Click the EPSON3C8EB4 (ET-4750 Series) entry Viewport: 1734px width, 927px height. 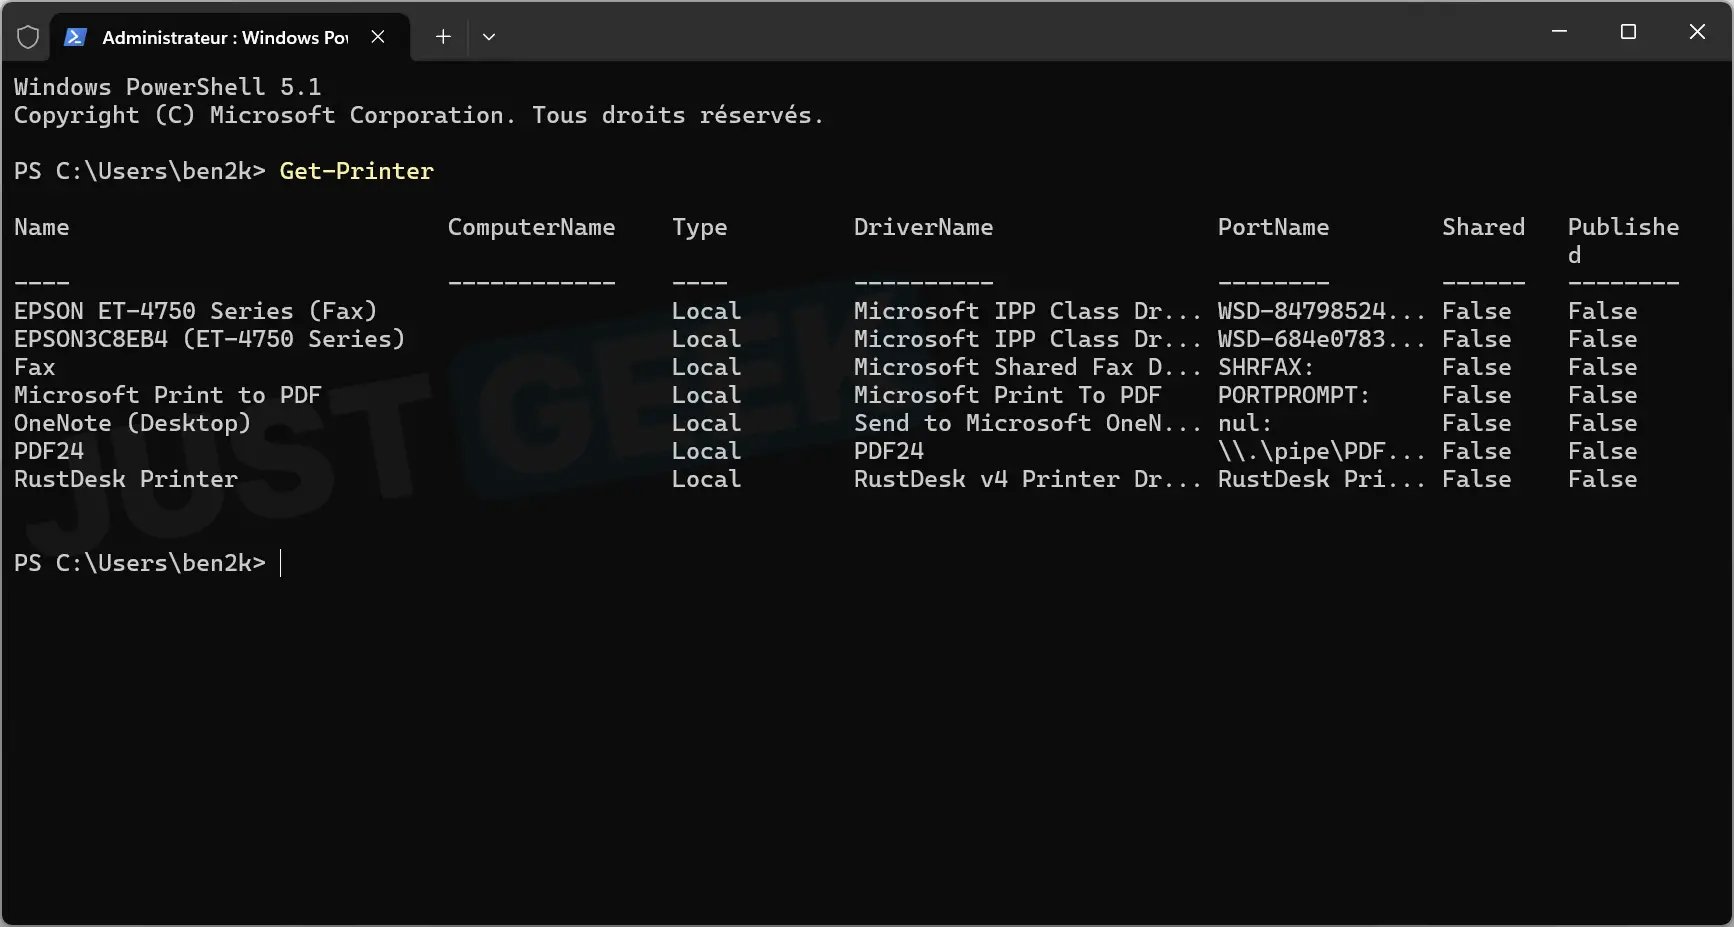point(209,339)
